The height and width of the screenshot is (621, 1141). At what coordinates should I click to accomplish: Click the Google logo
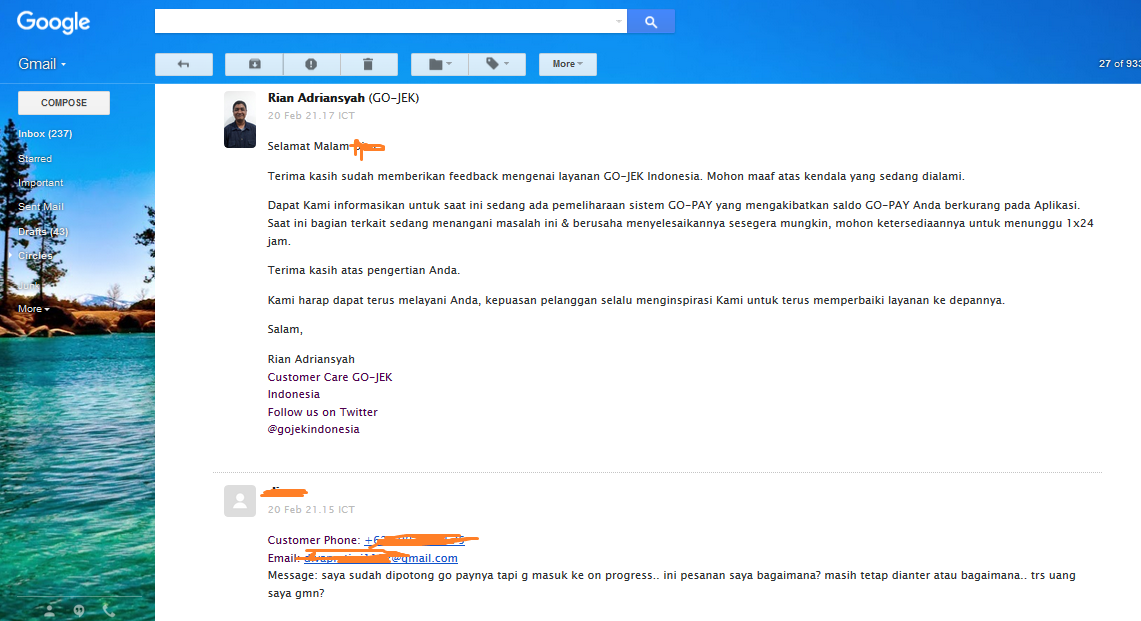53,22
